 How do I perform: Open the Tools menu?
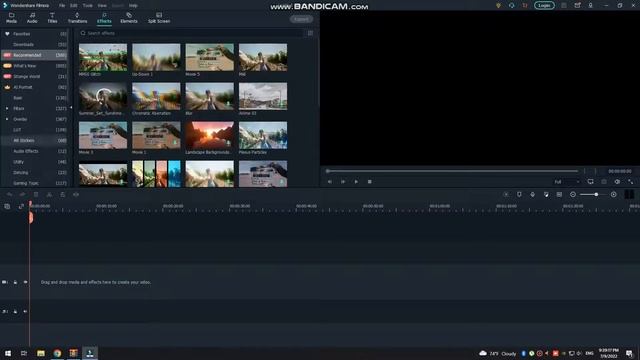pos(87,6)
